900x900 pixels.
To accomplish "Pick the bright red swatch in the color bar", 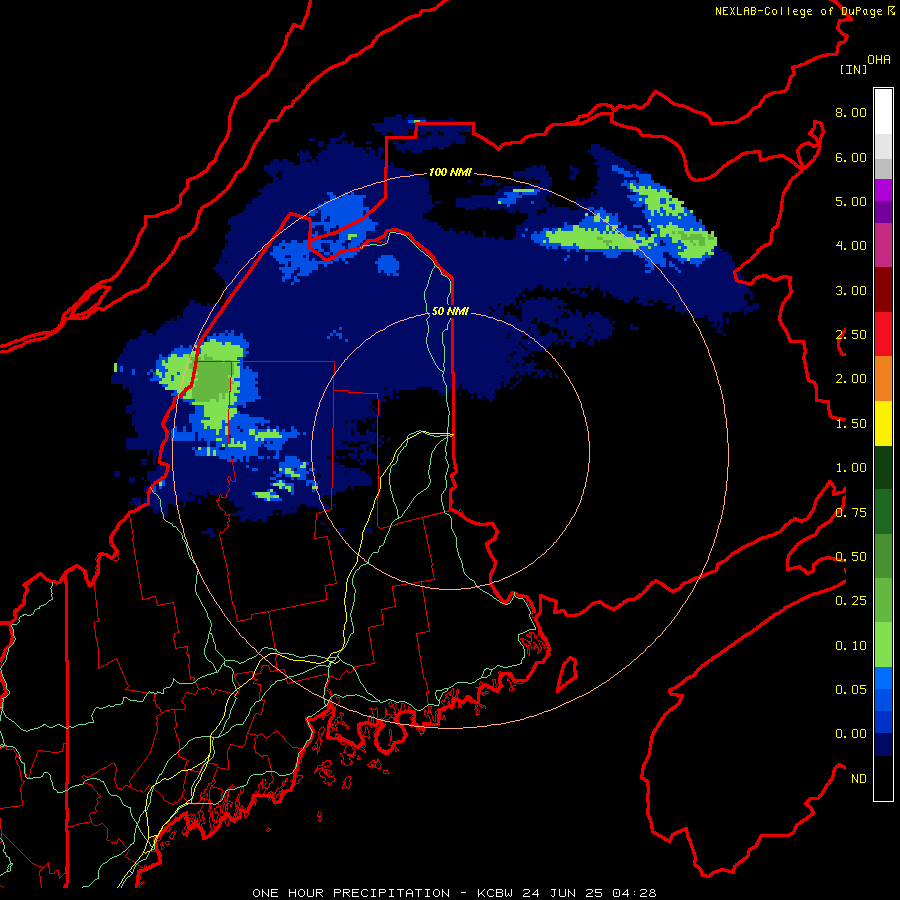I will [x=883, y=334].
